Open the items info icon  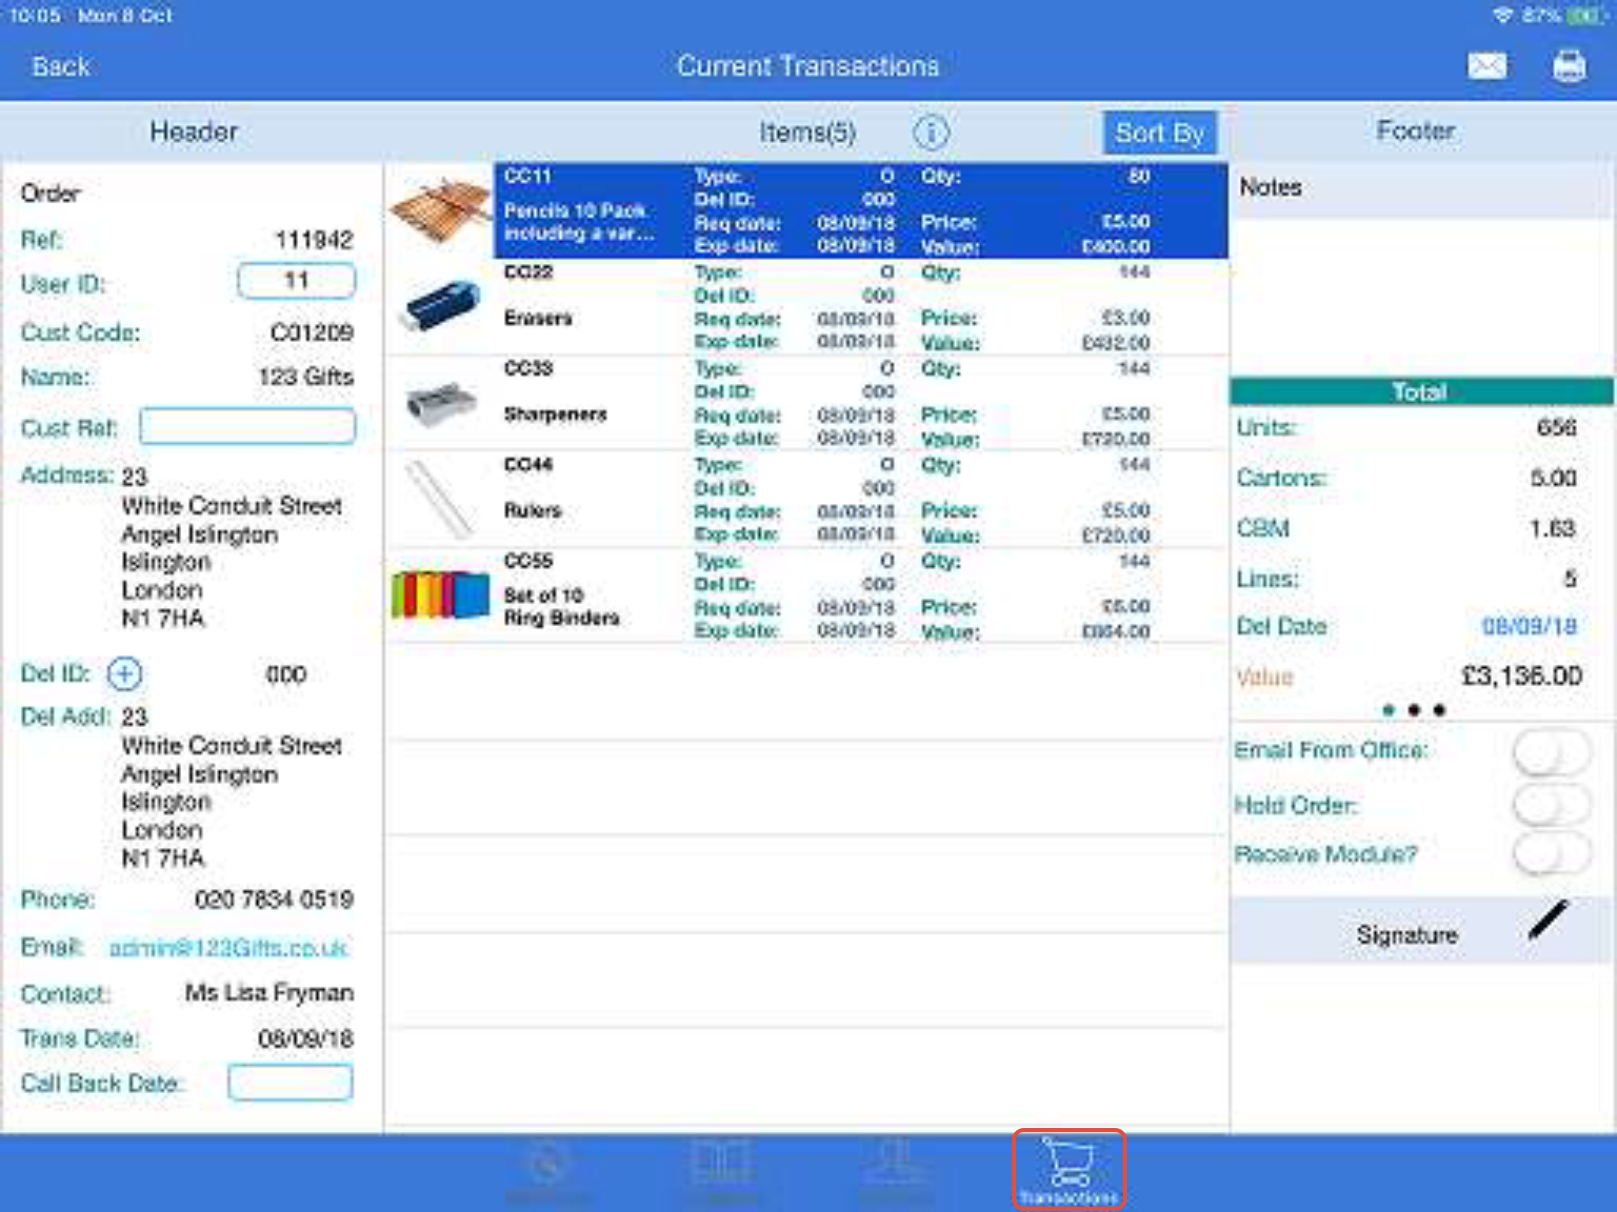pos(930,132)
